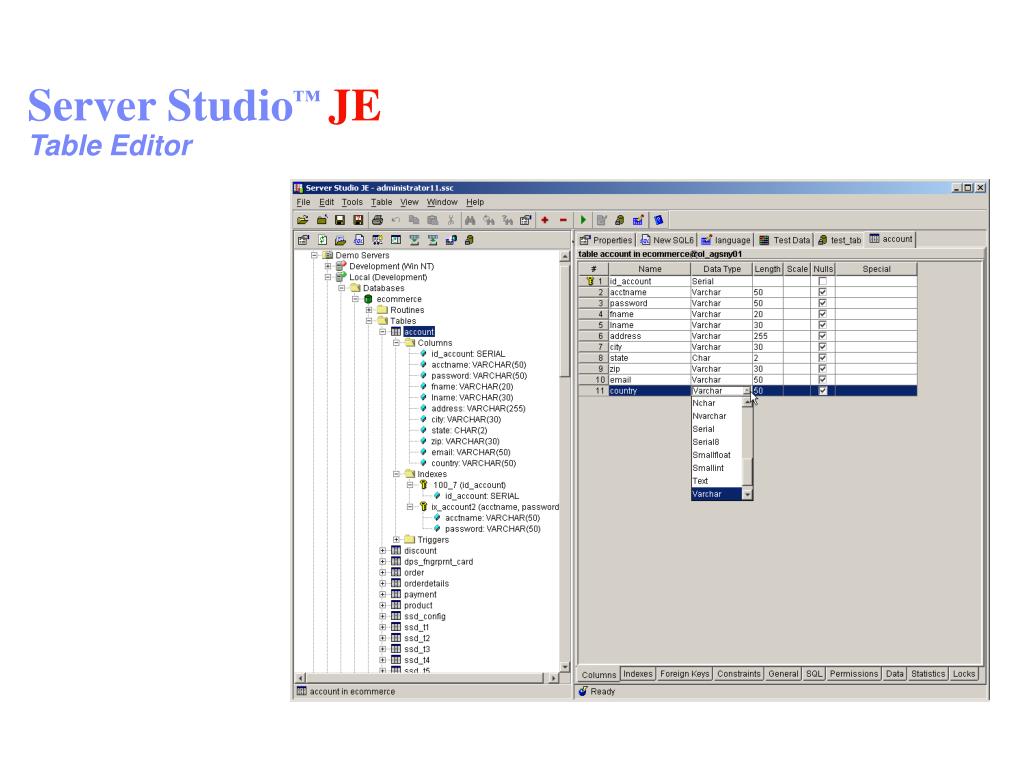Click the red plus add column icon

pos(545,220)
